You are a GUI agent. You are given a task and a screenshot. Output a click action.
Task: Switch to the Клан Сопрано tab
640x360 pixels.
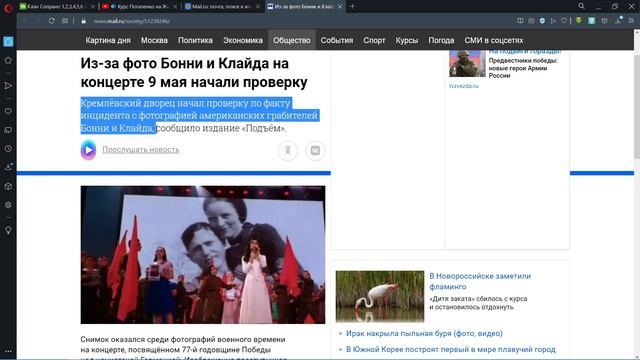[x=57, y=7]
